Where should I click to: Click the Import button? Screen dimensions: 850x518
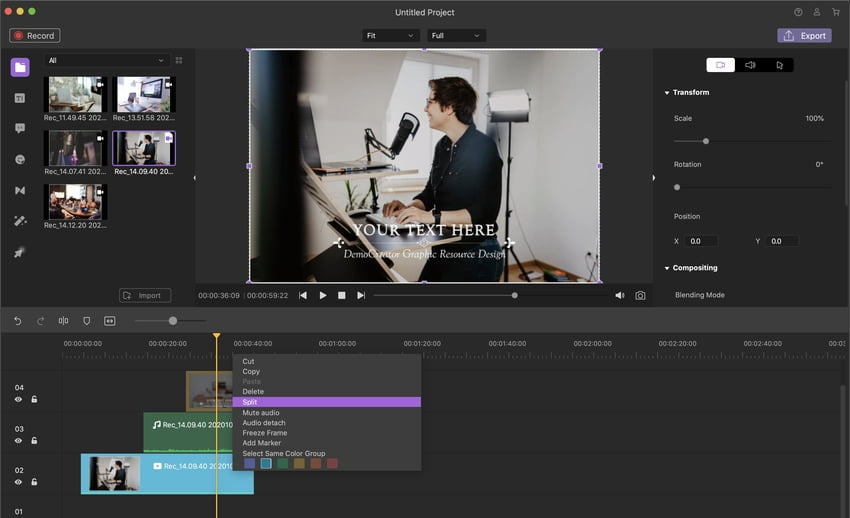[x=145, y=295]
